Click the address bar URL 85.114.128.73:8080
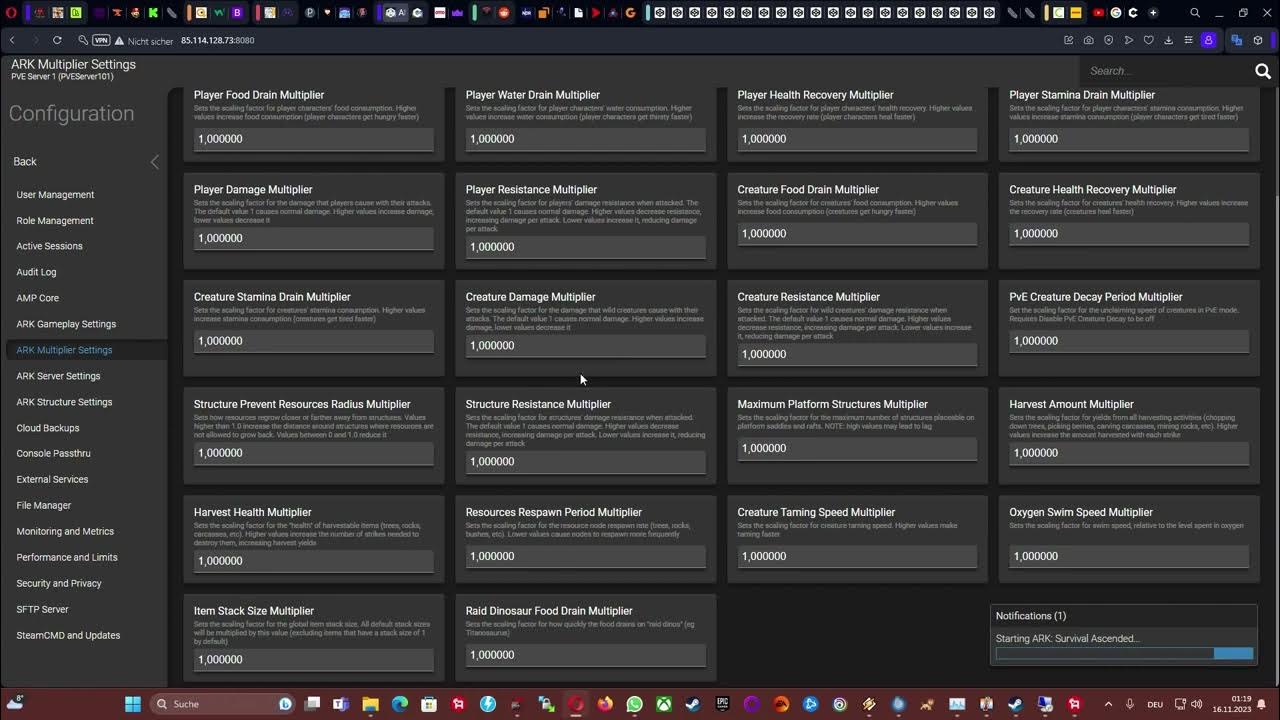1280x720 pixels. click(x=217, y=40)
